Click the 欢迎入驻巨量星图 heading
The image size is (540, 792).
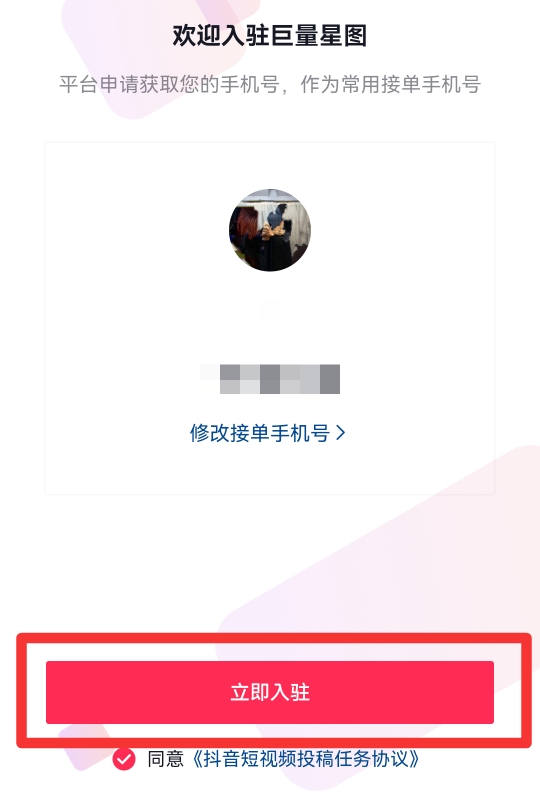[x=270, y=35]
